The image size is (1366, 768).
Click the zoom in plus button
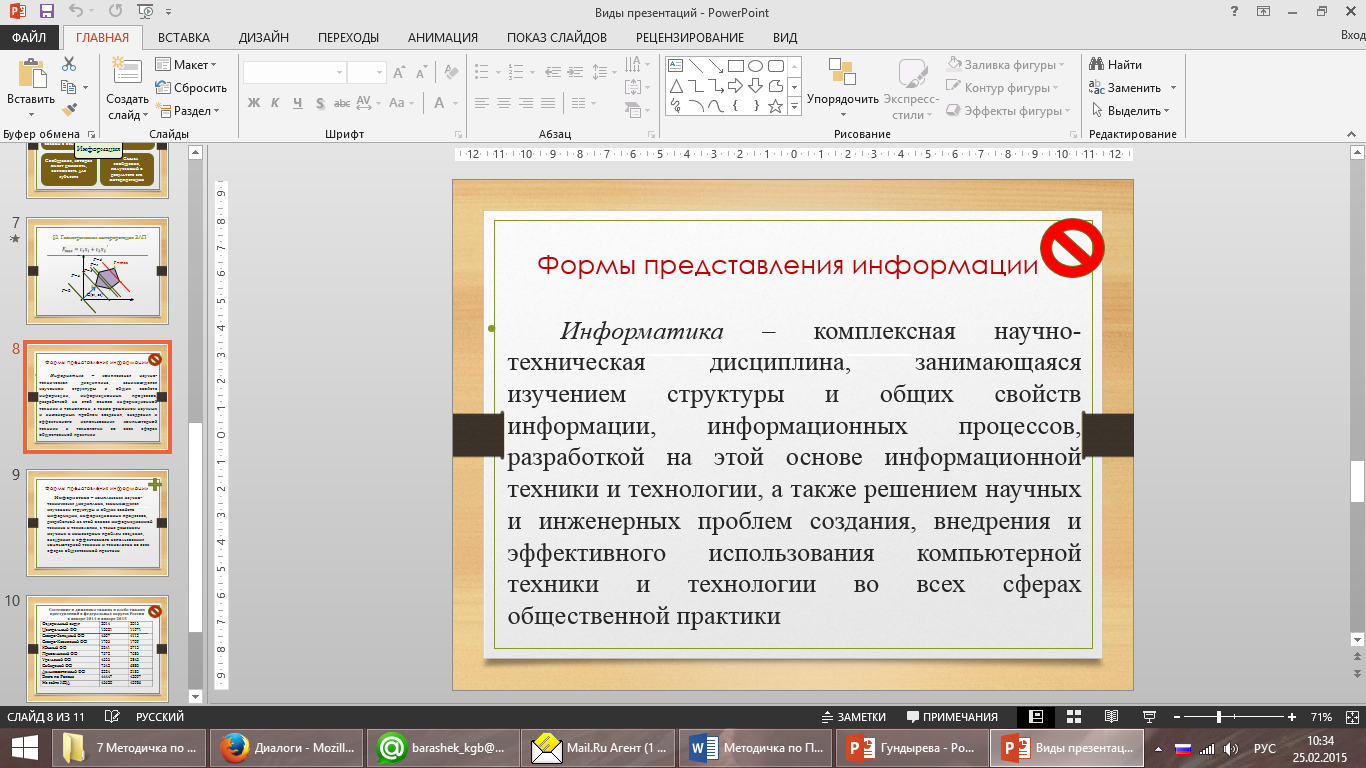[1293, 717]
